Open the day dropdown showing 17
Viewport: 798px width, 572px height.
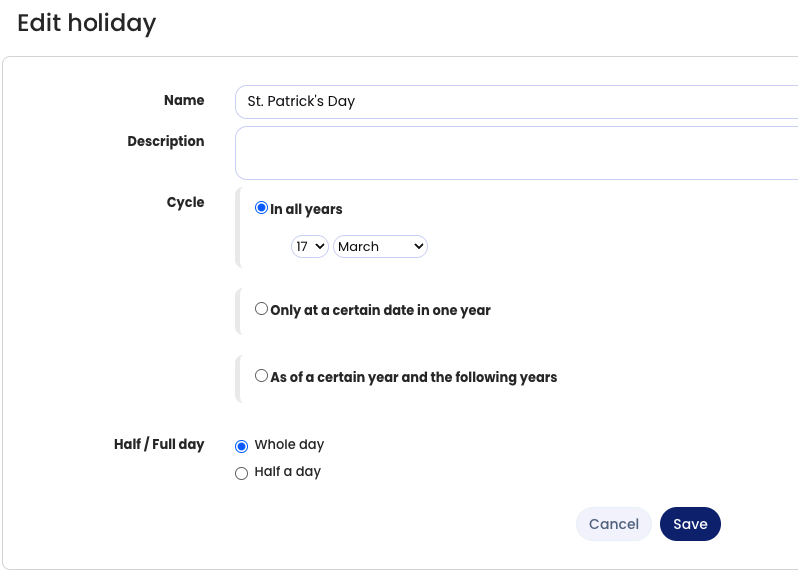coord(310,246)
